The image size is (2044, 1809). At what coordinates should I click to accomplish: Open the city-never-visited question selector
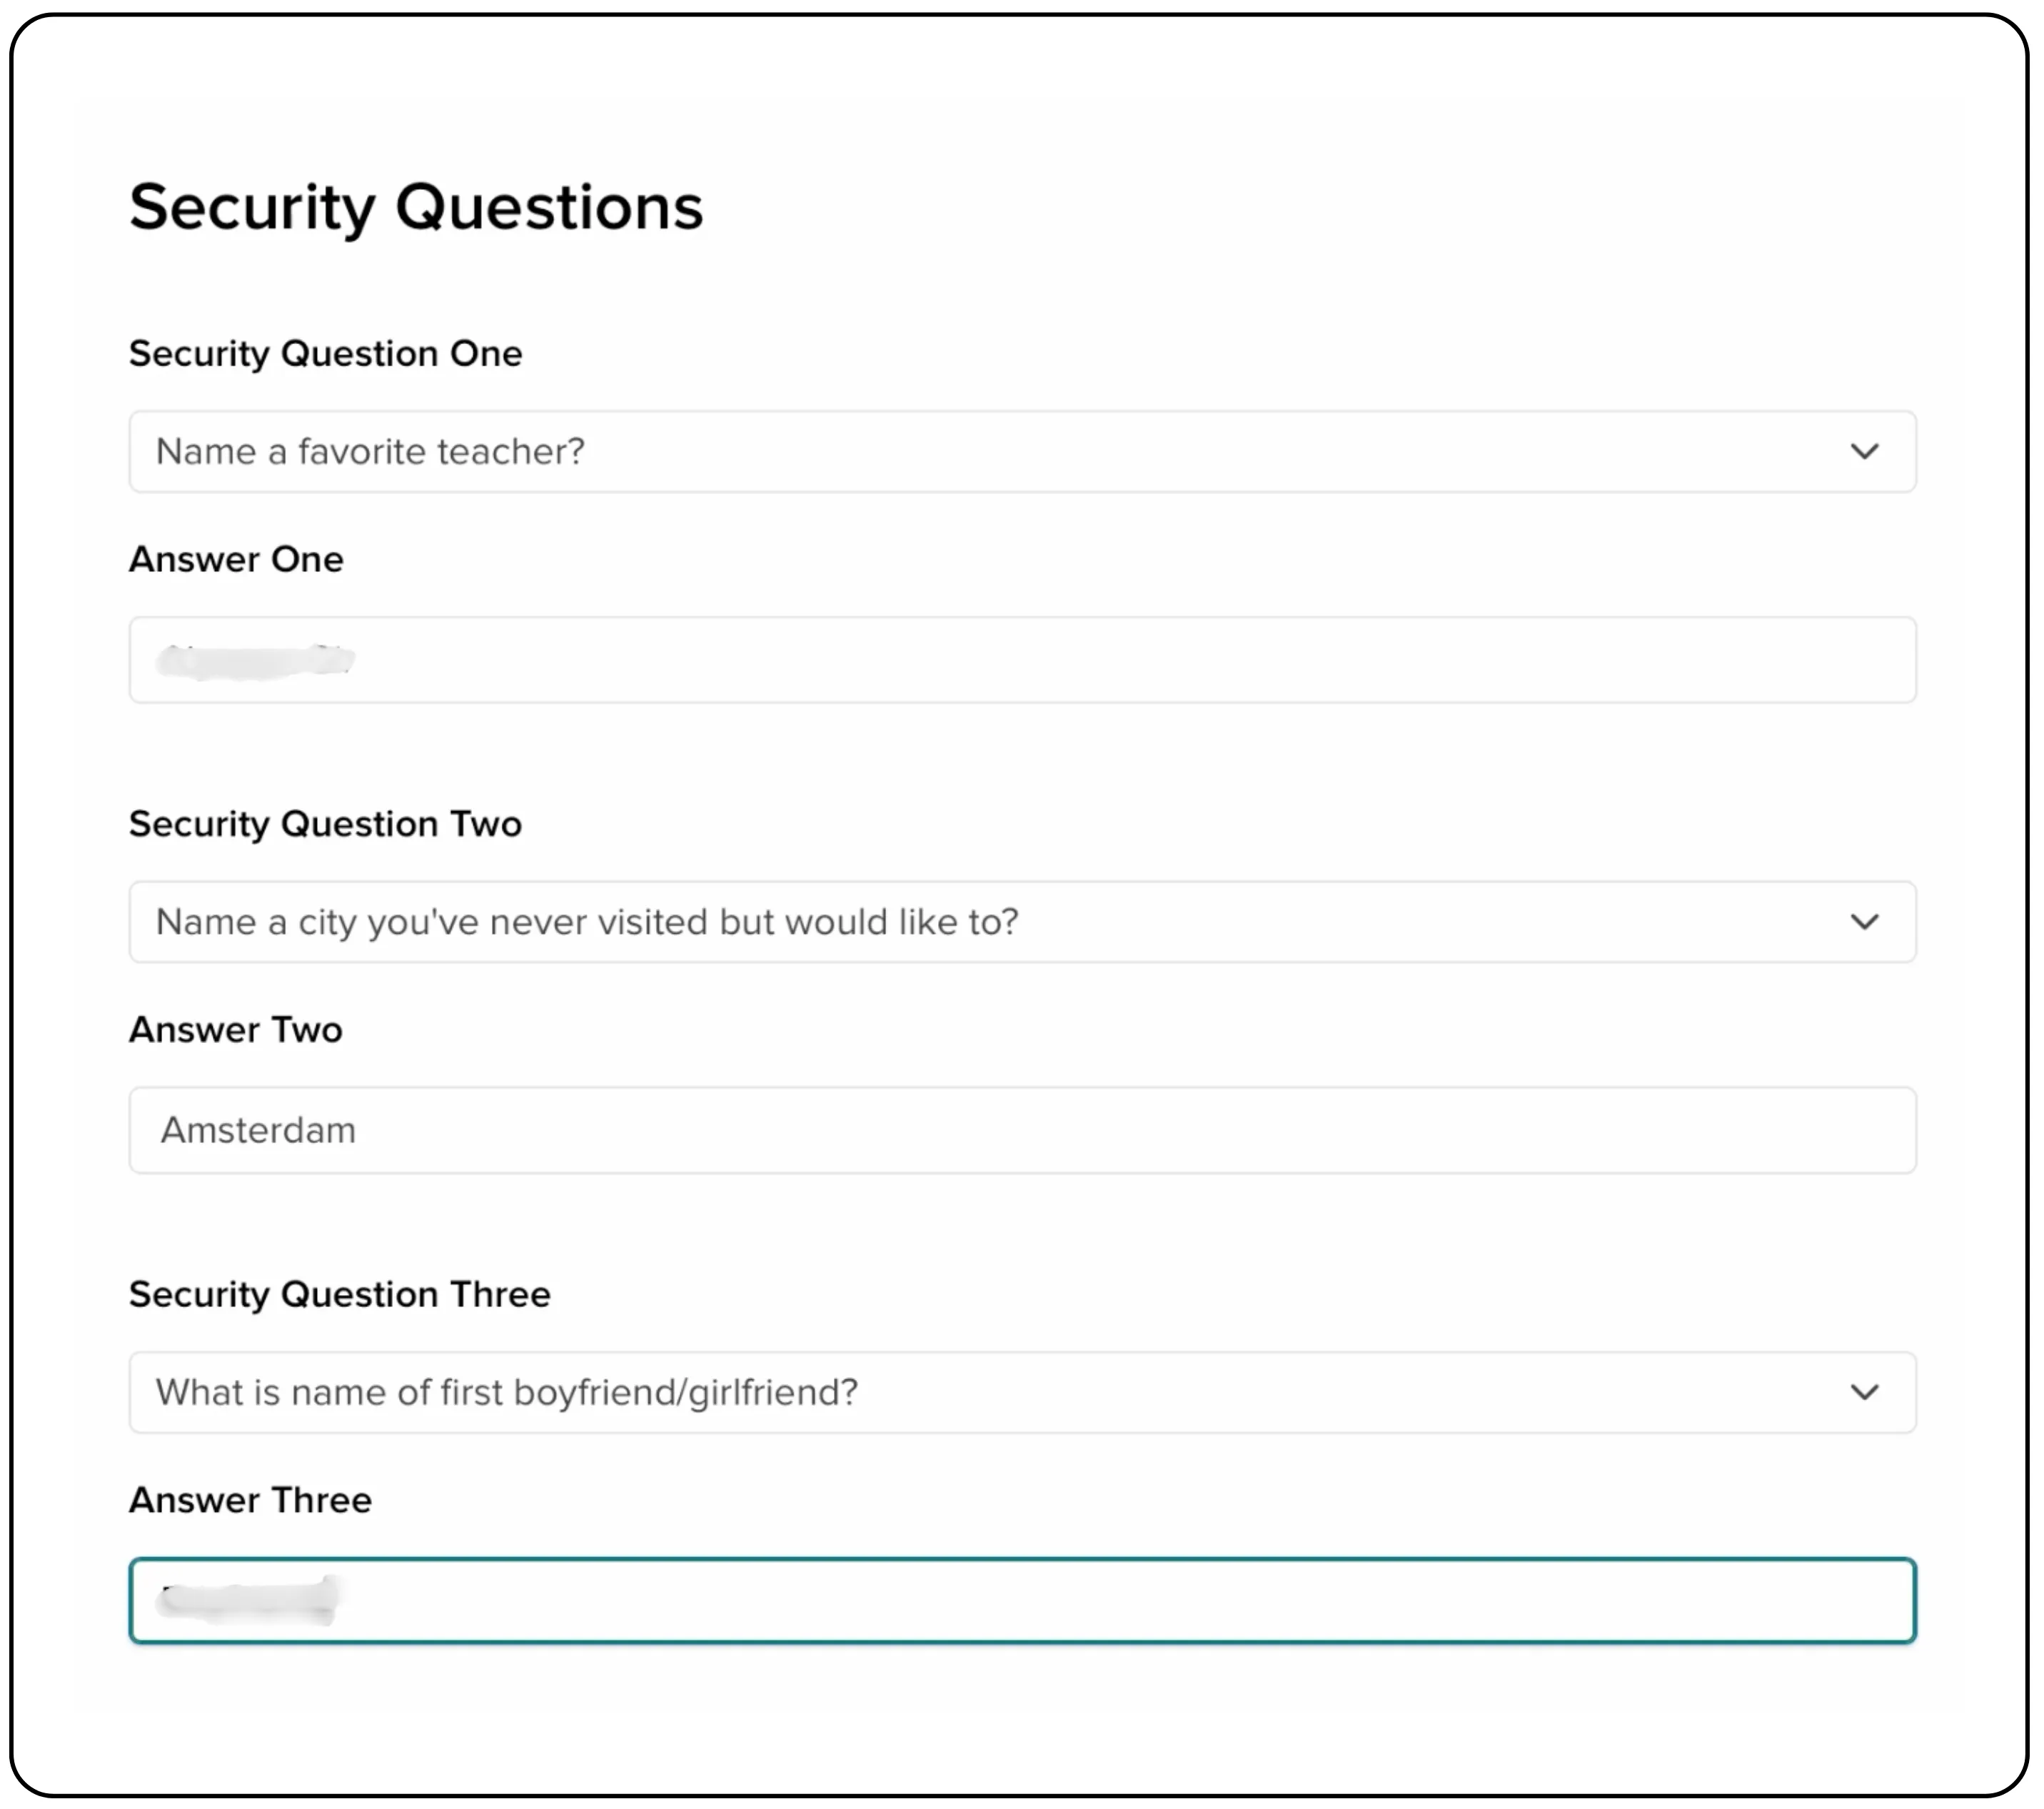pos(1020,922)
